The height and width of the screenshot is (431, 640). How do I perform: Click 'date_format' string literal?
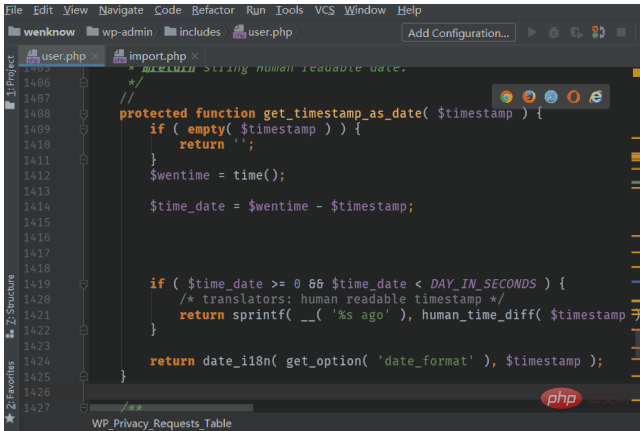point(425,361)
